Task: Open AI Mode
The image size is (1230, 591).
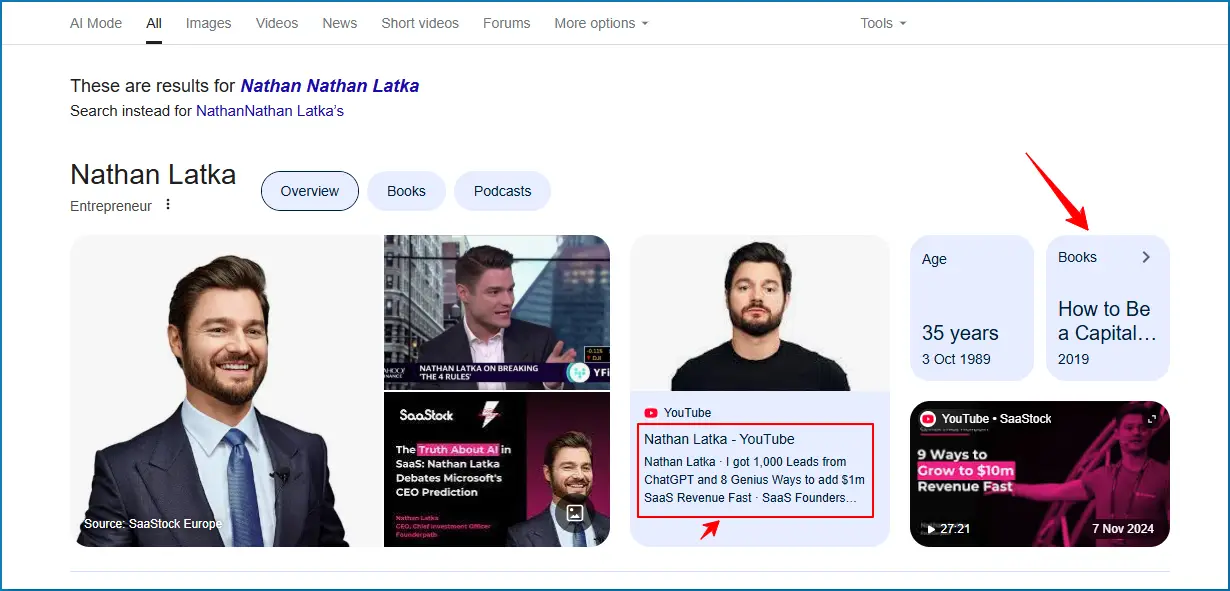Action: [95, 22]
